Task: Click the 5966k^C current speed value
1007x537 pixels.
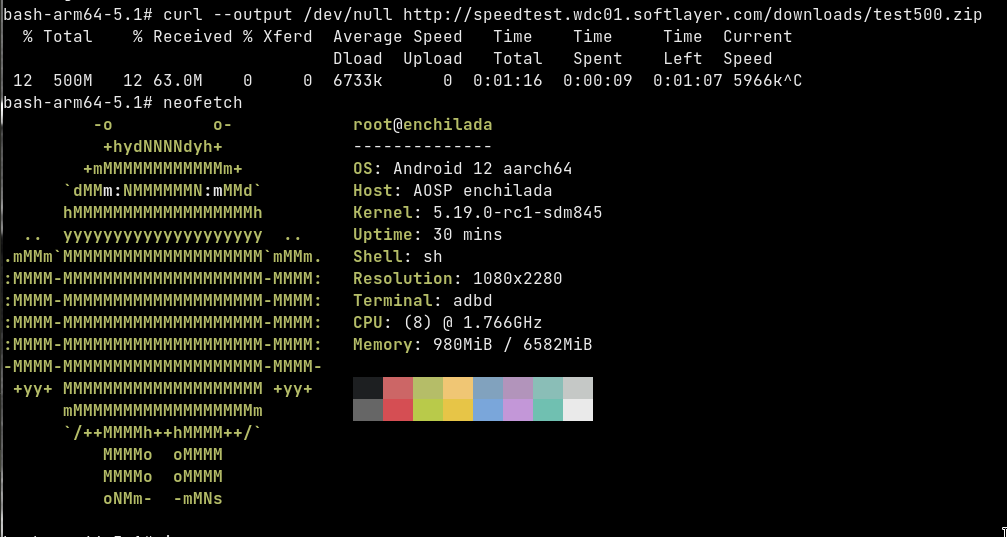Action: click(x=767, y=81)
